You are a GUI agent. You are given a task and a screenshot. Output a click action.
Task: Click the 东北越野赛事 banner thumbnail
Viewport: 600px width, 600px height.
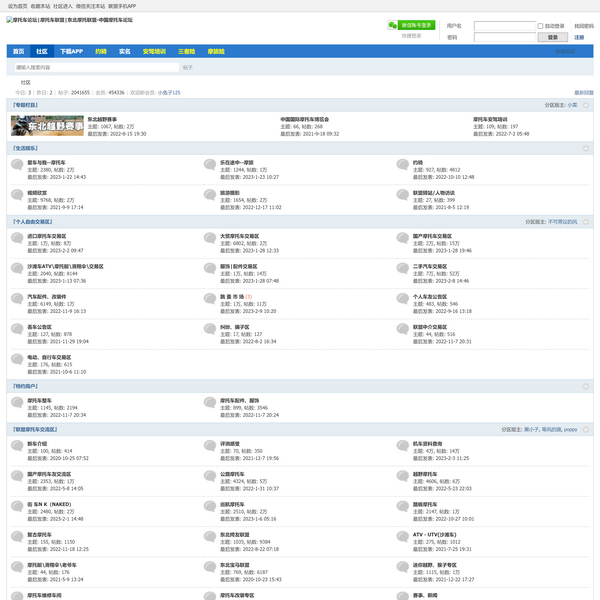[47, 125]
